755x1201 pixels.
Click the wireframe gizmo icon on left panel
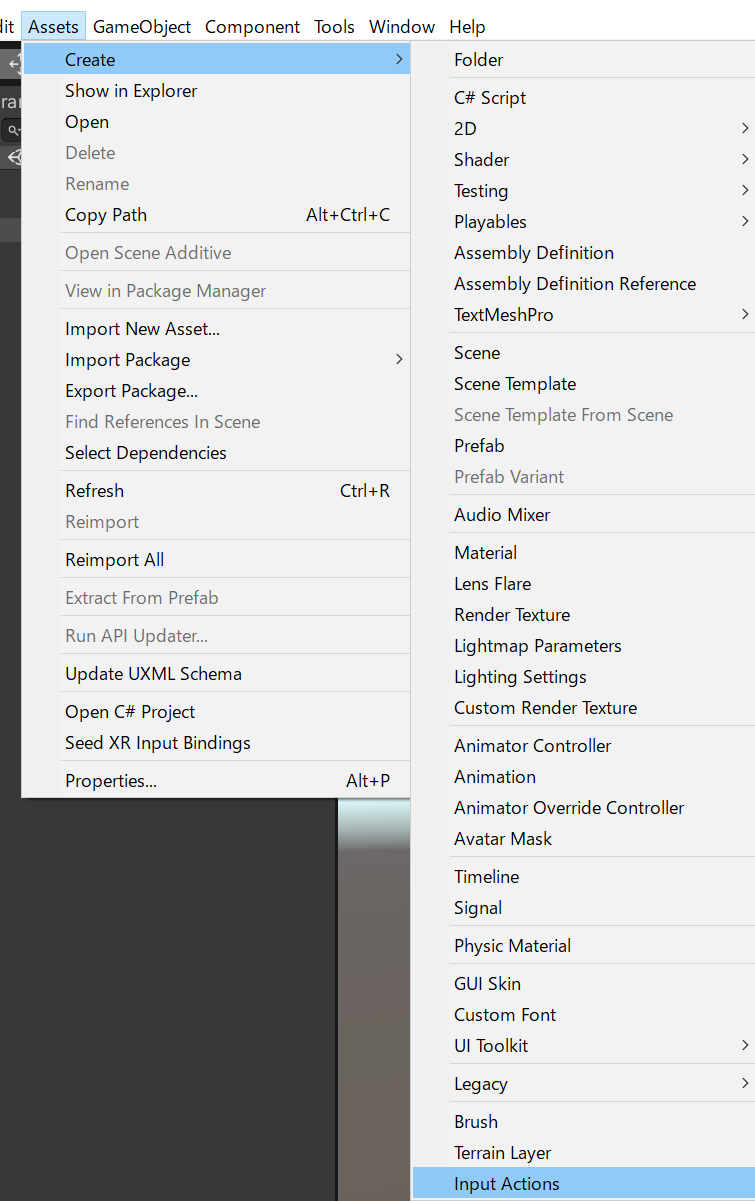(x=15, y=158)
